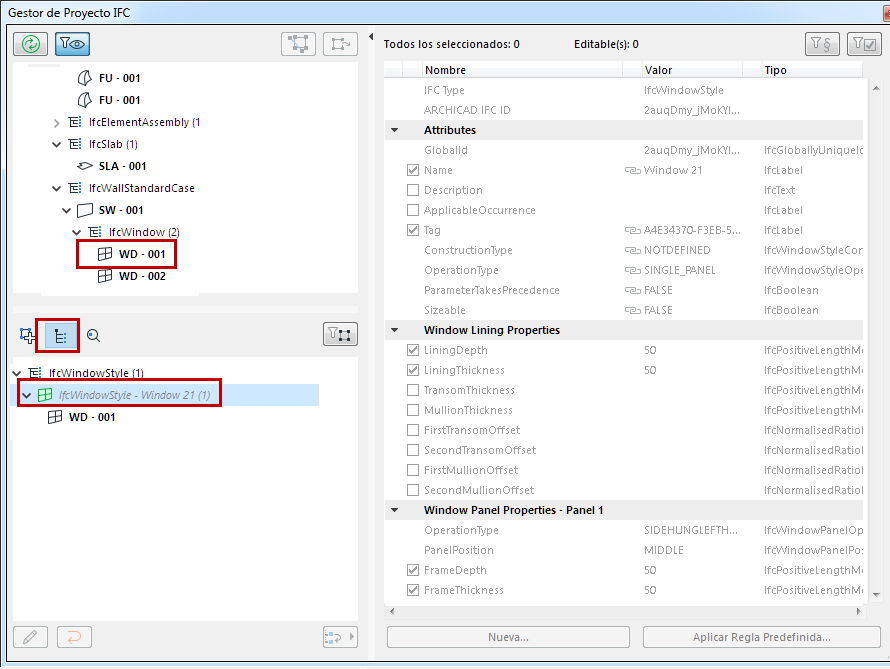
Task: Collapse the IfcWindow (2) node
Action: (x=77, y=232)
